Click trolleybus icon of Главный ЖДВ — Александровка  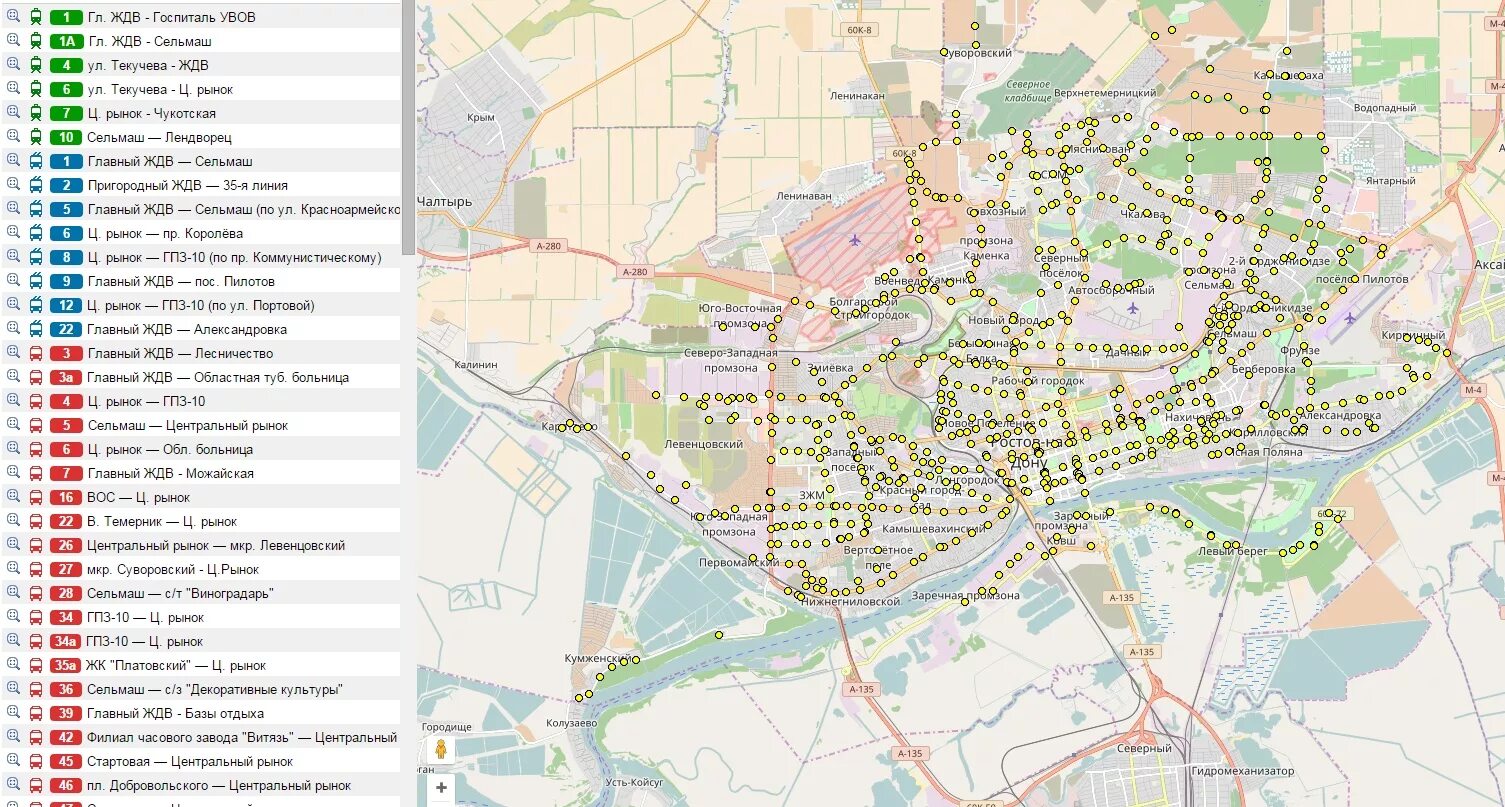[36, 329]
